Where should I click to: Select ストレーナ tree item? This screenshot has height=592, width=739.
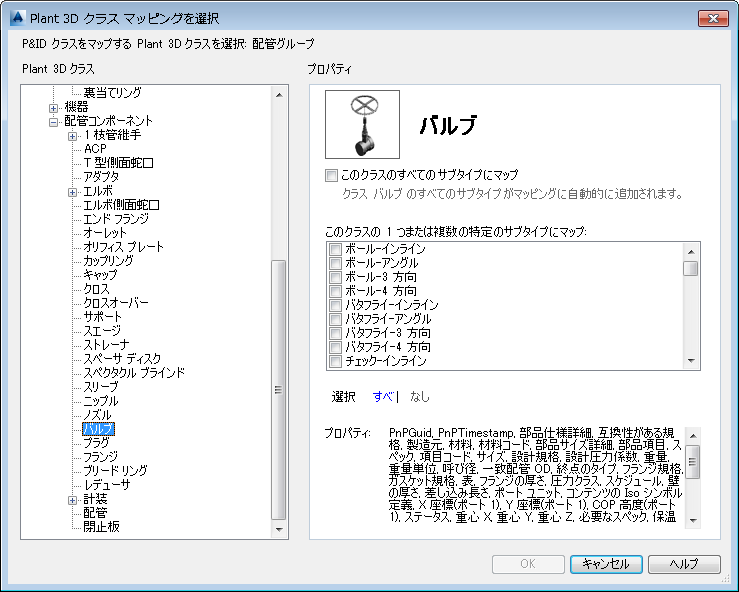[106, 345]
